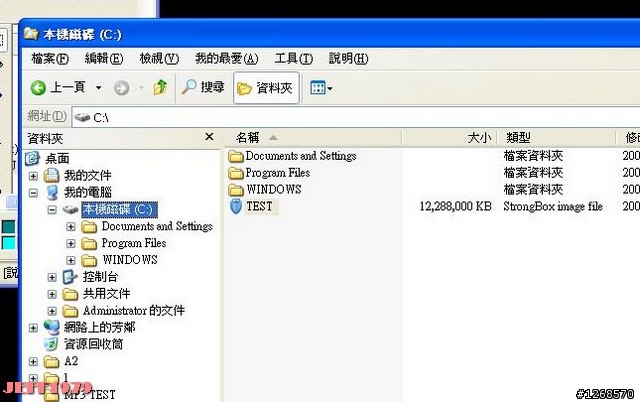Screen dimensions: 640x402
Task: Collapse the 我的電腦 tree node
Action: (x=33, y=193)
